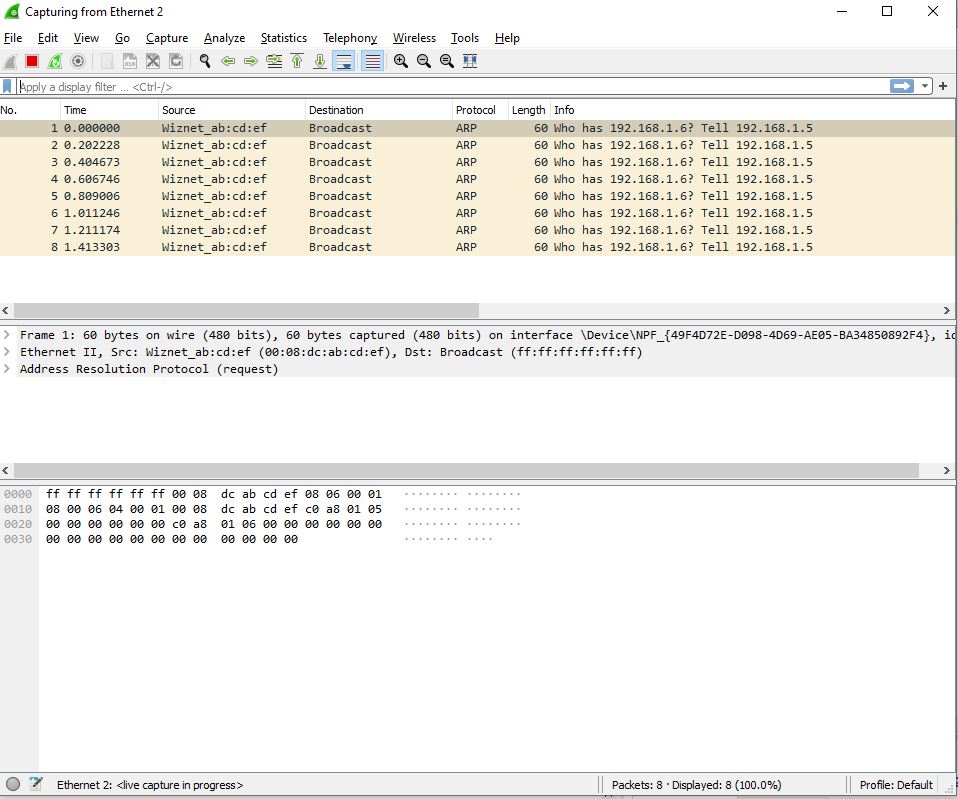Expand the Ethernet II tree node
The width and height of the screenshot is (958, 799).
click(x=7, y=352)
